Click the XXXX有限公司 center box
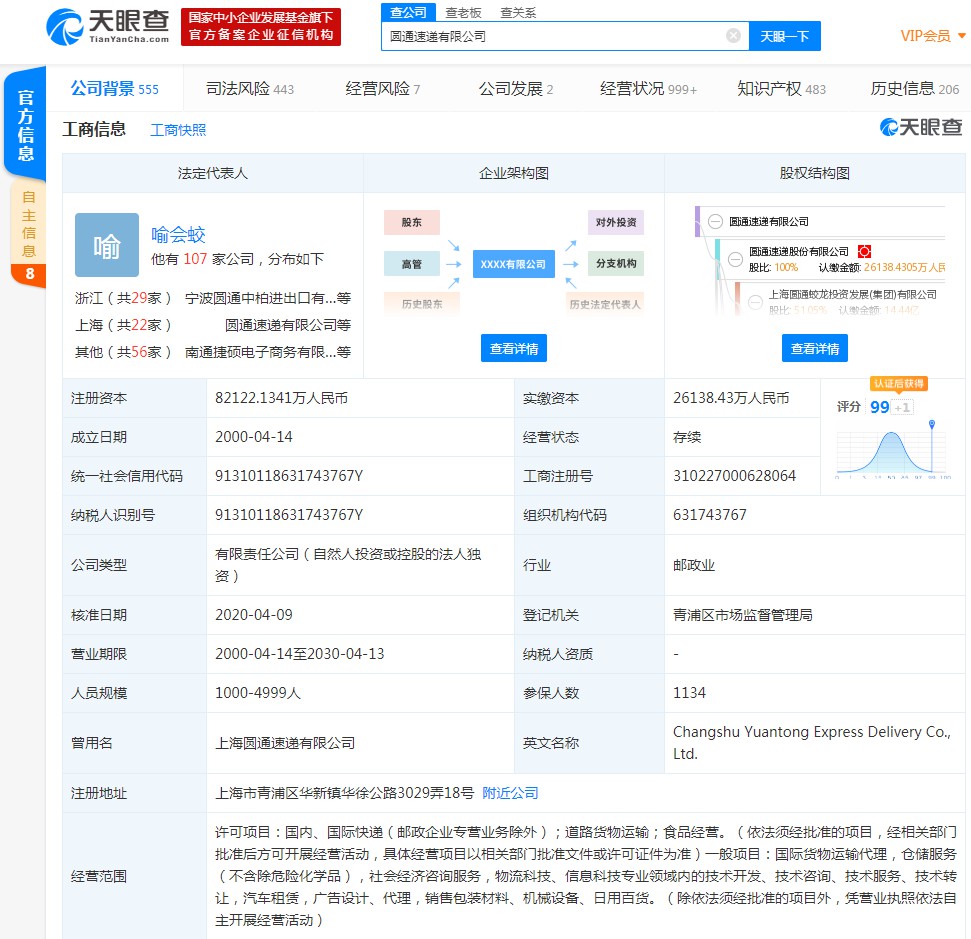Screen dimensions: 971x939 pos(513,264)
